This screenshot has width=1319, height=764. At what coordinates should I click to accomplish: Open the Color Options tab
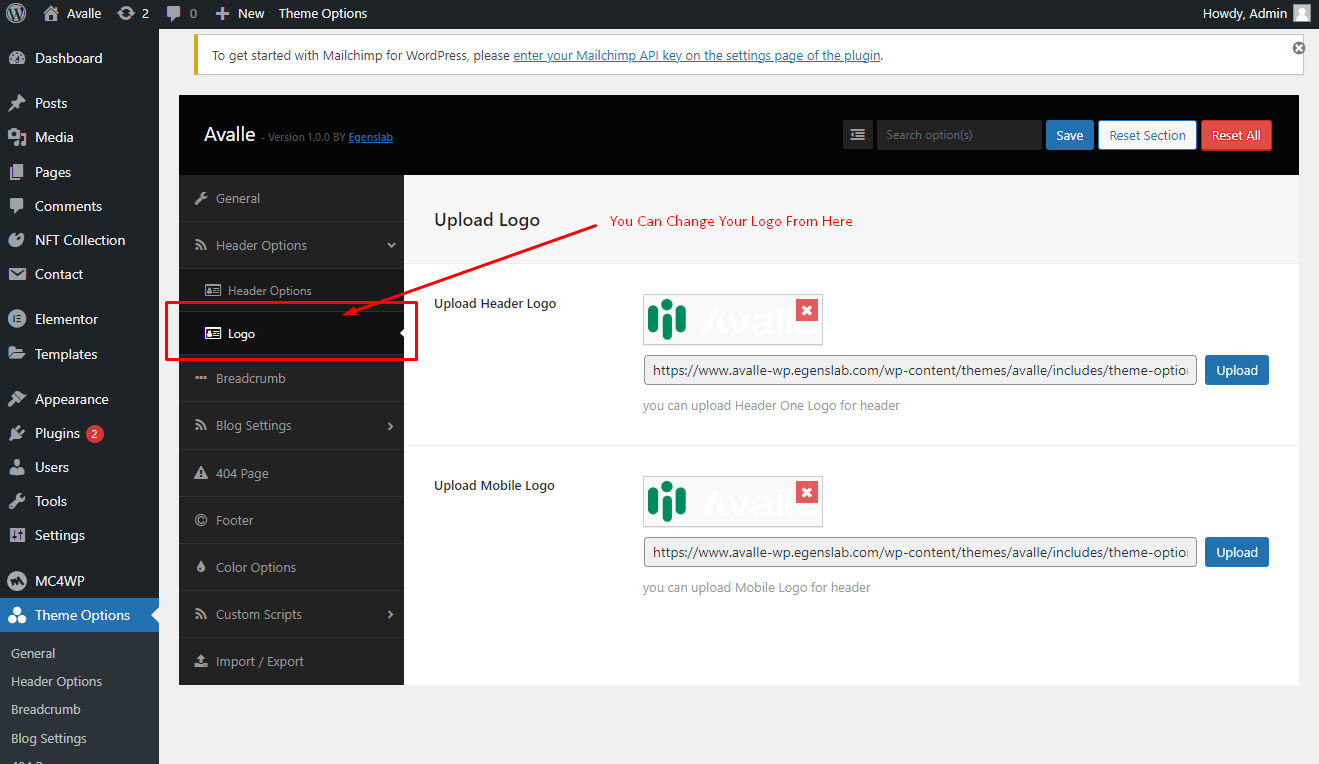click(x=291, y=567)
